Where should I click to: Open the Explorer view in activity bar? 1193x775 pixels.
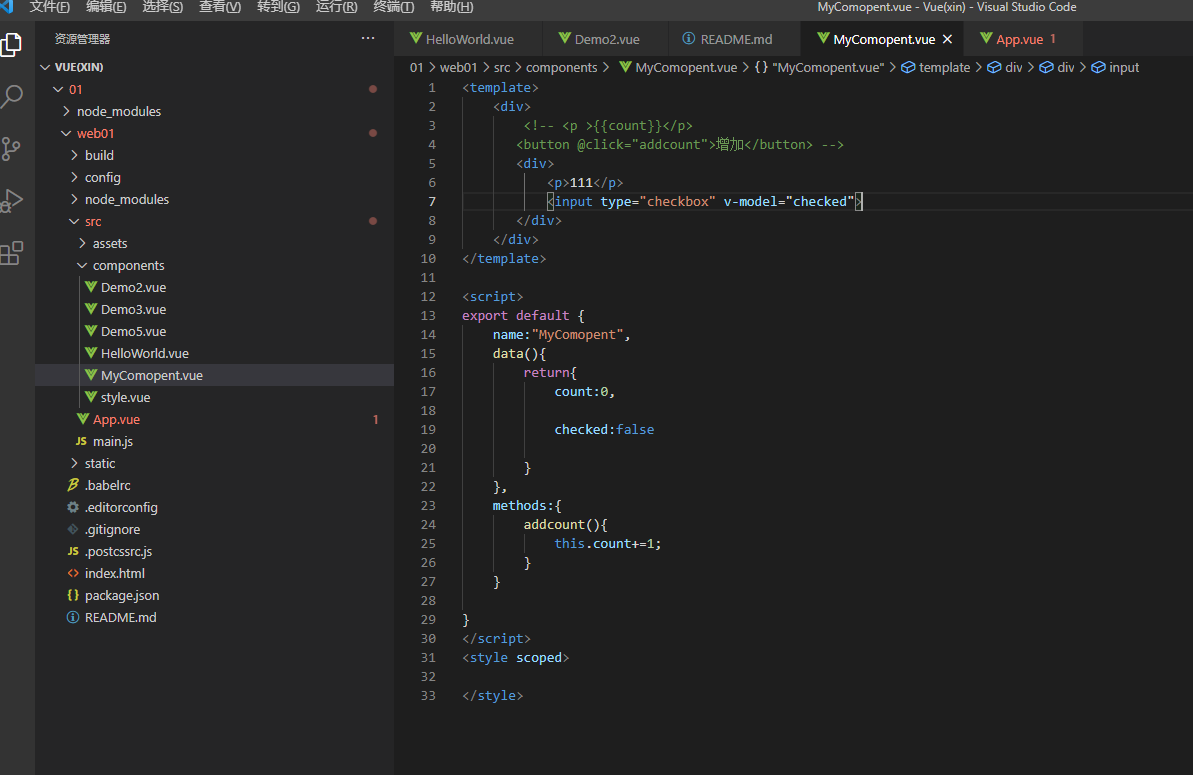click(x=11, y=45)
